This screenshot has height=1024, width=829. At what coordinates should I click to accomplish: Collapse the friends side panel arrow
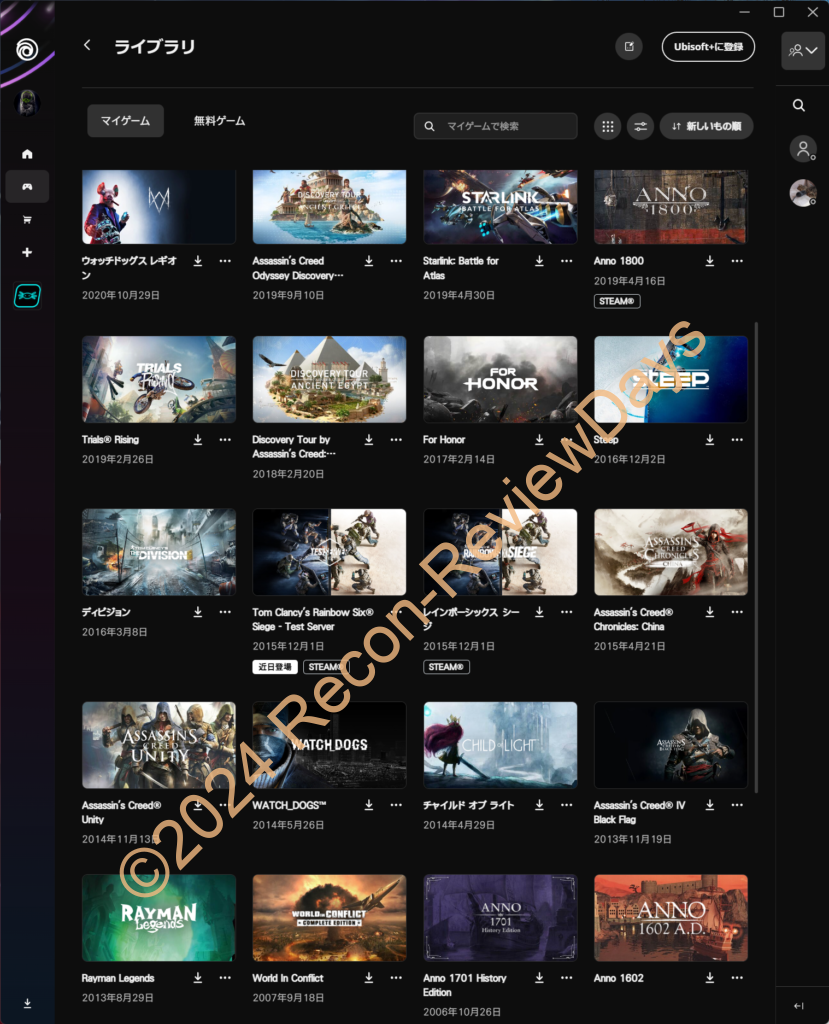point(798,1005)
